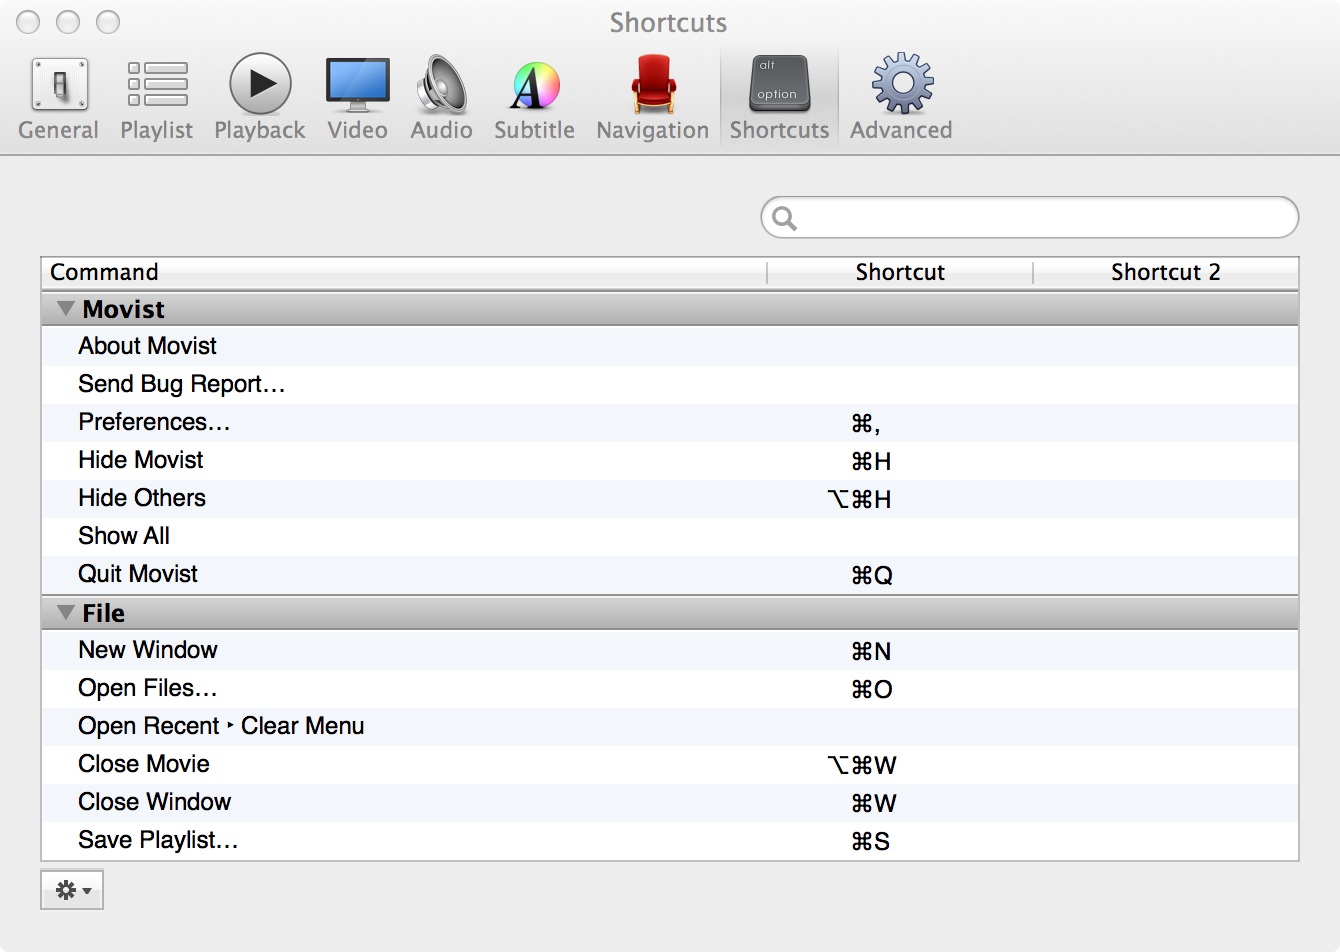Collapse the File group triangle
This screenshot has width=1340, height=952.
(66, 613)
